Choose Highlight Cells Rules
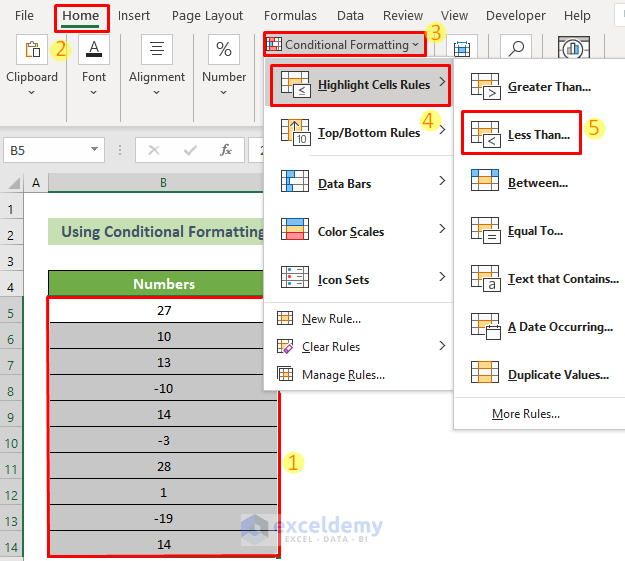The width and height of the screenshot is (625, 561). tap(360, 85)
